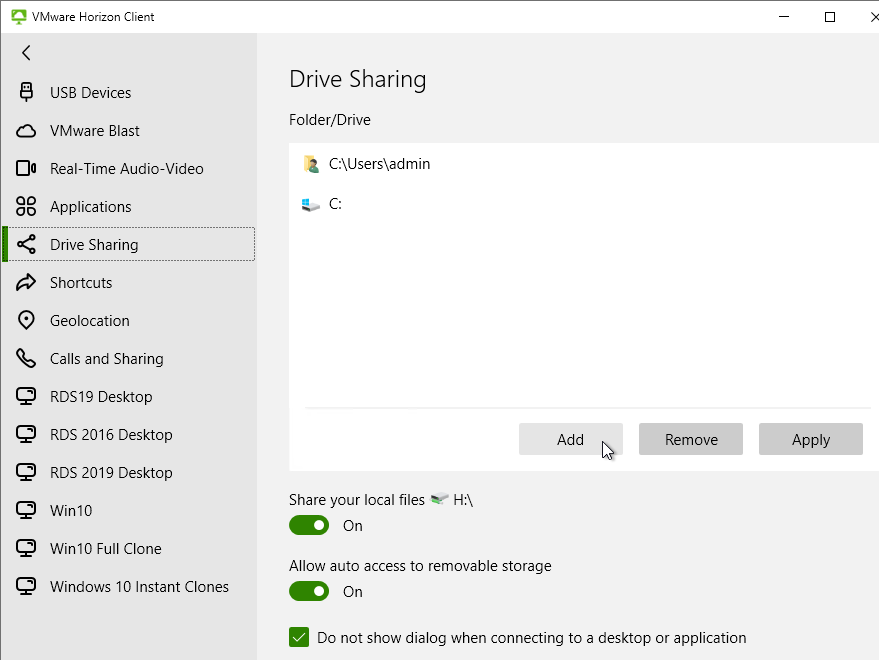Screen dimensions: 879x660
Task: Open VMware Blast cloud icon
Action: tap(26, 131)
